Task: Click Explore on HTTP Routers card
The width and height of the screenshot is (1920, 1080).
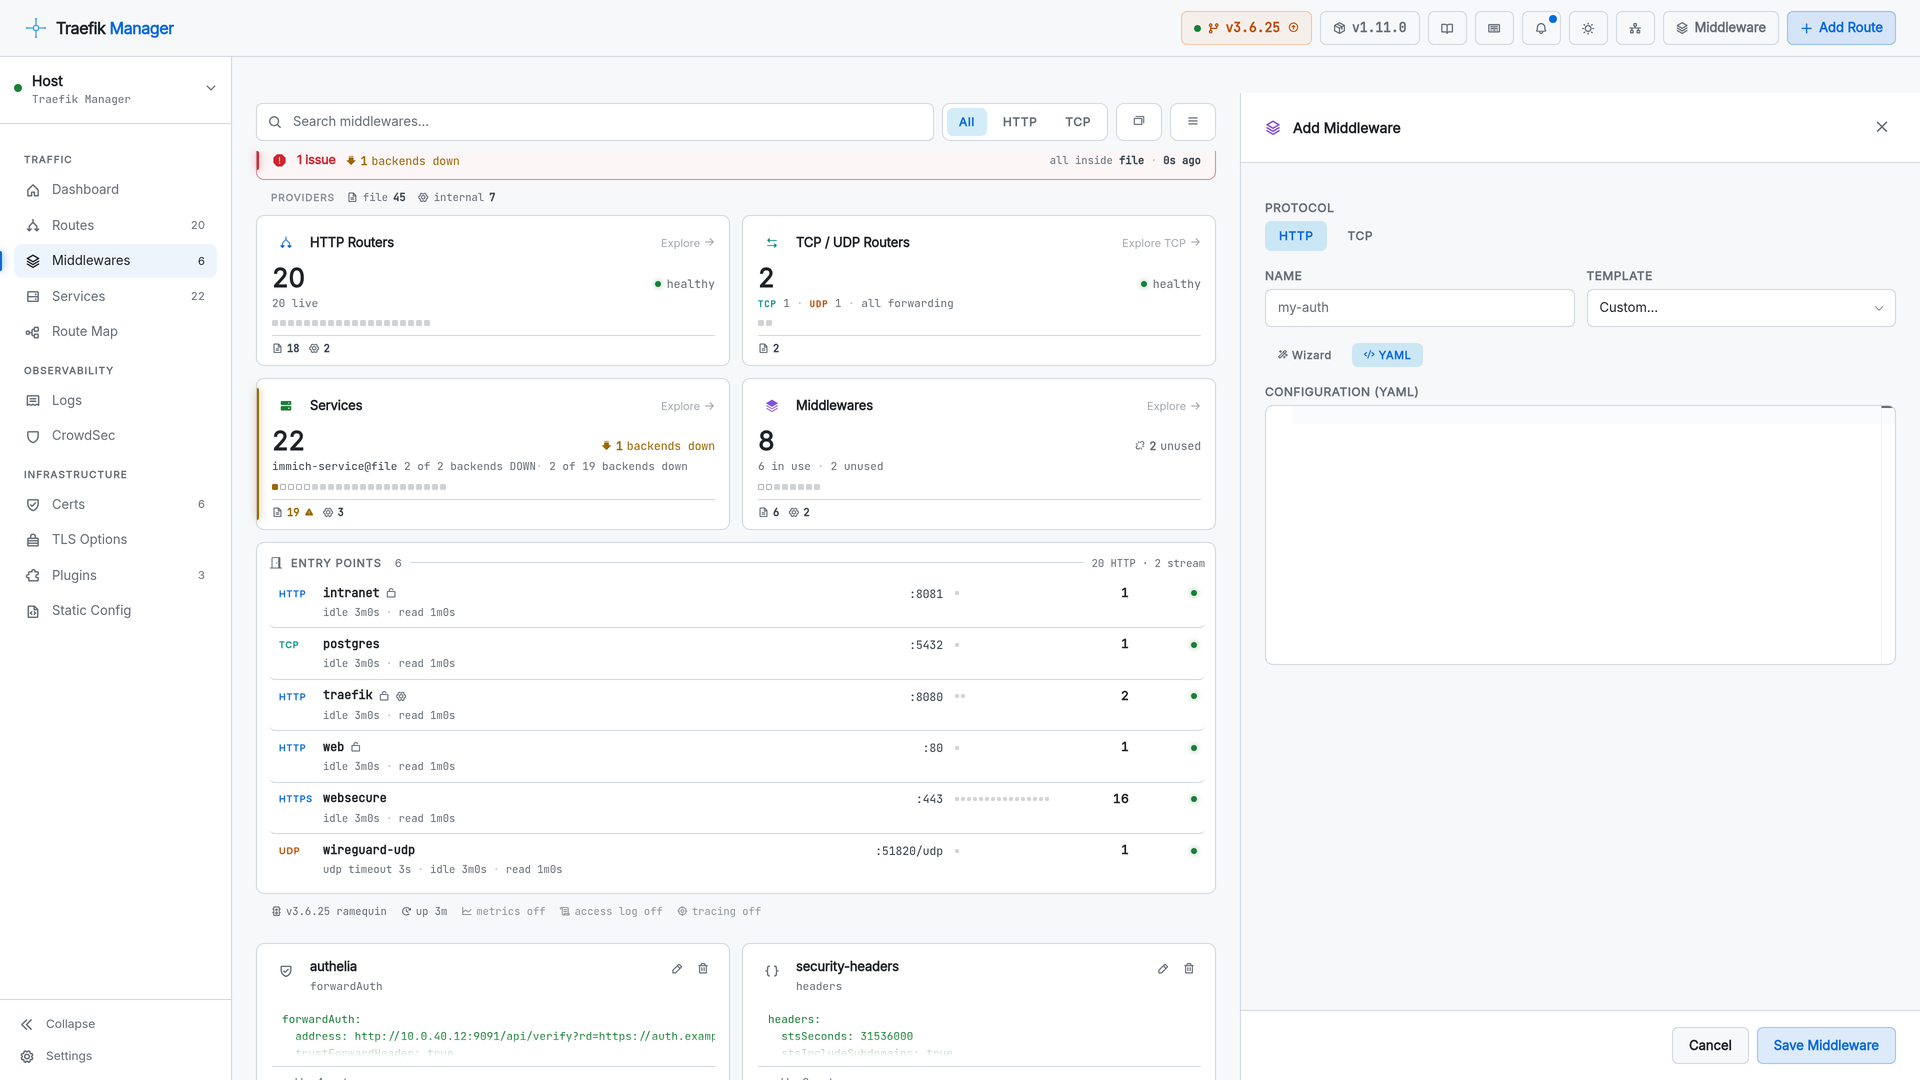Action: pyautogui.click(x=687, y=243)
